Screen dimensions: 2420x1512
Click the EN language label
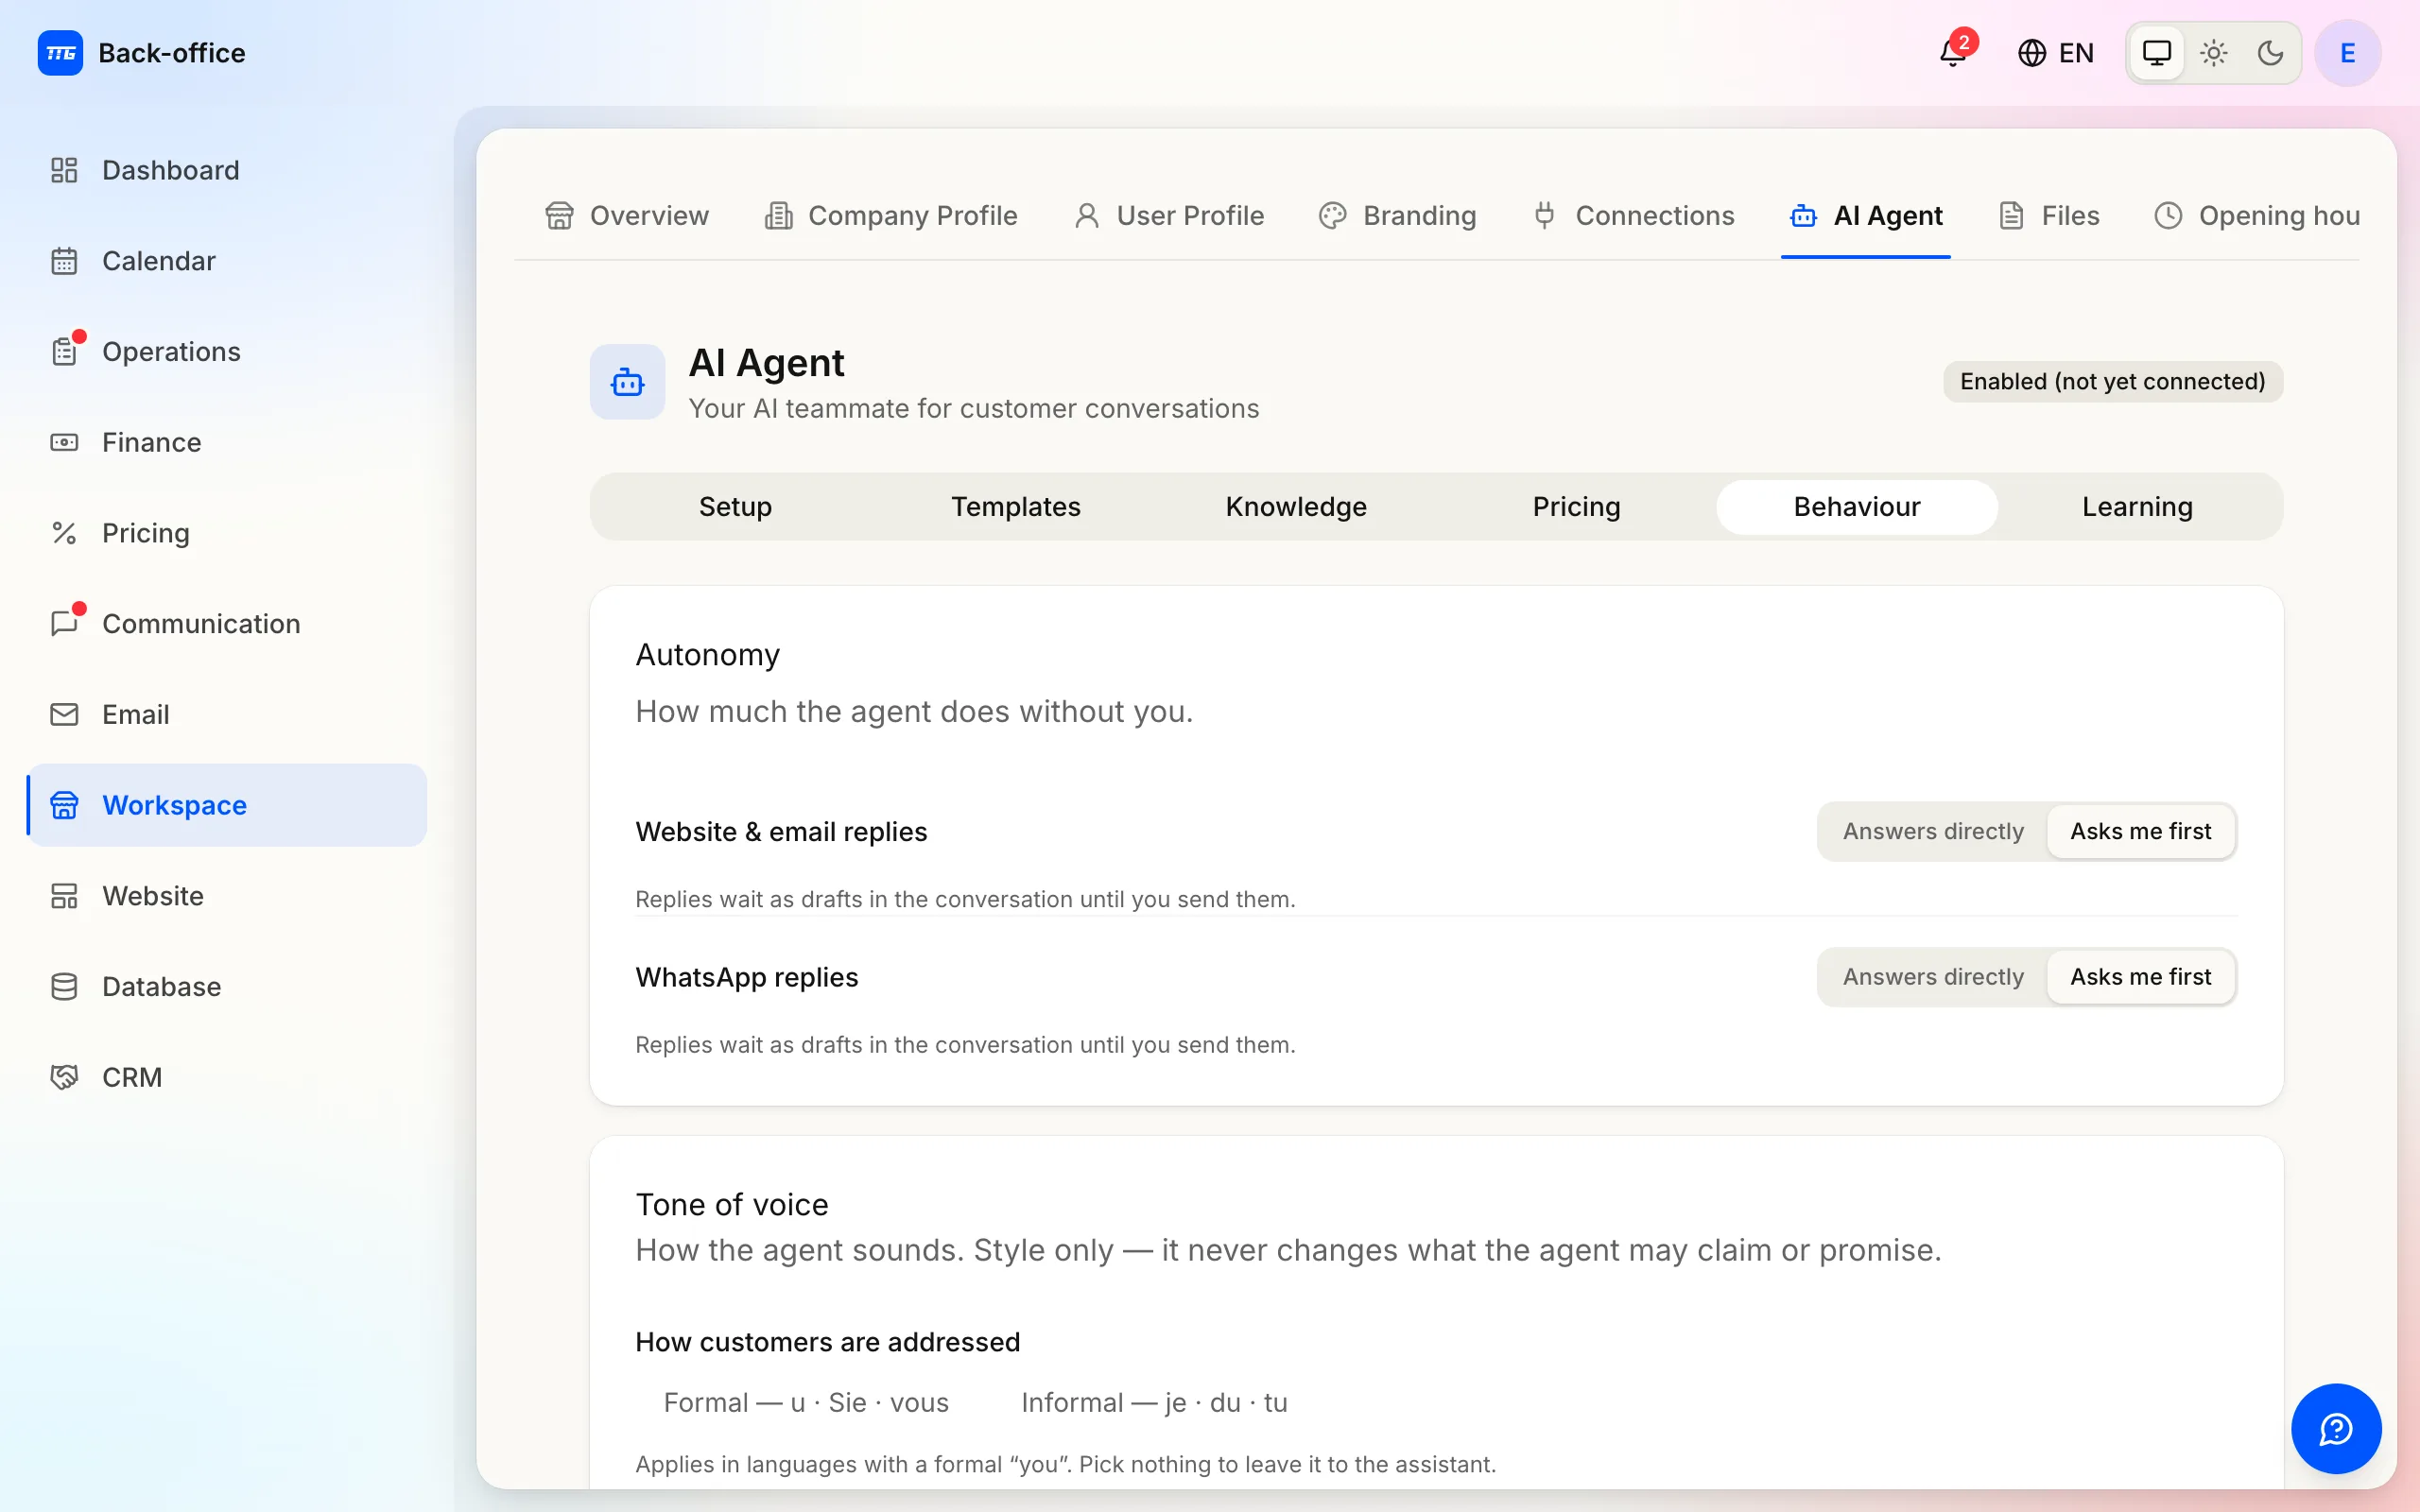[x=2076, y=53]
